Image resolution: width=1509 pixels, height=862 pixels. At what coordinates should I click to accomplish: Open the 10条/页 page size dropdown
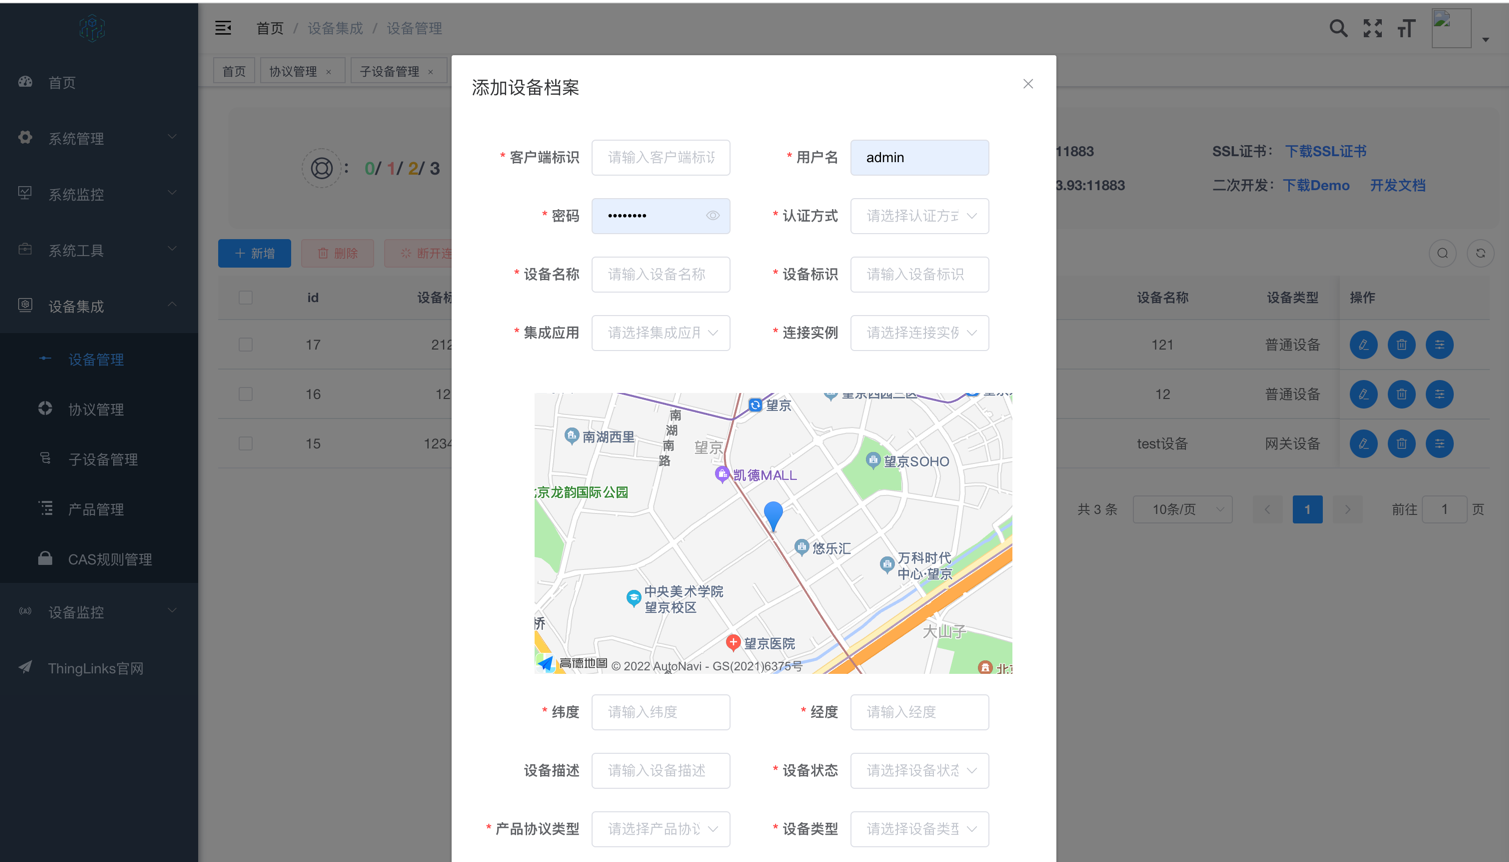click(x=1182, y=509)
